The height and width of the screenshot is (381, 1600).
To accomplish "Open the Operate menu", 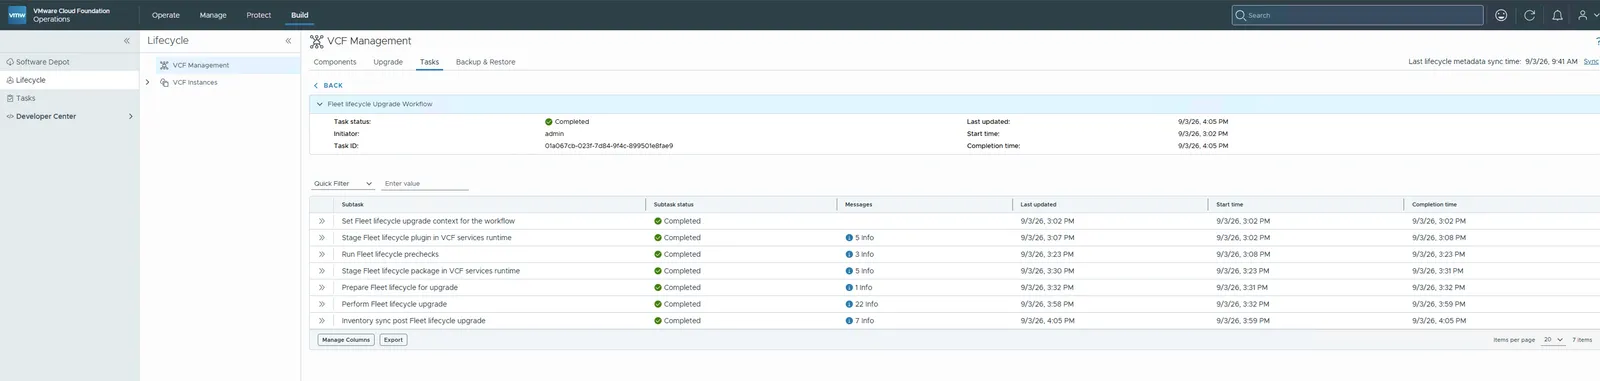I will coord(166,15).
